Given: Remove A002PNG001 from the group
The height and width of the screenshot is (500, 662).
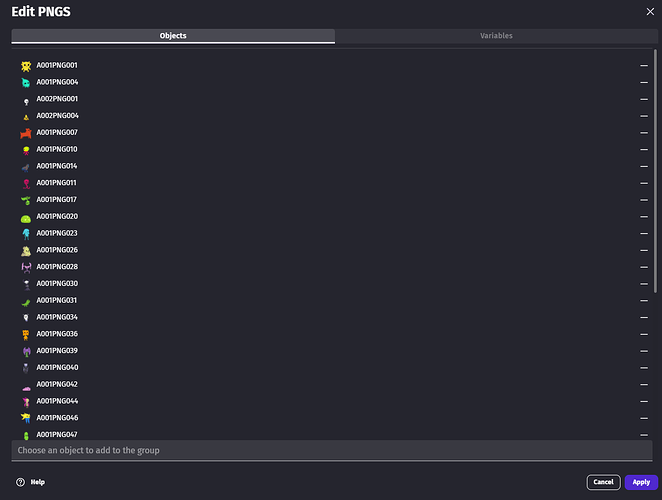Looking at the screenshot, I should pyautogui.click(x=644, y=99).
